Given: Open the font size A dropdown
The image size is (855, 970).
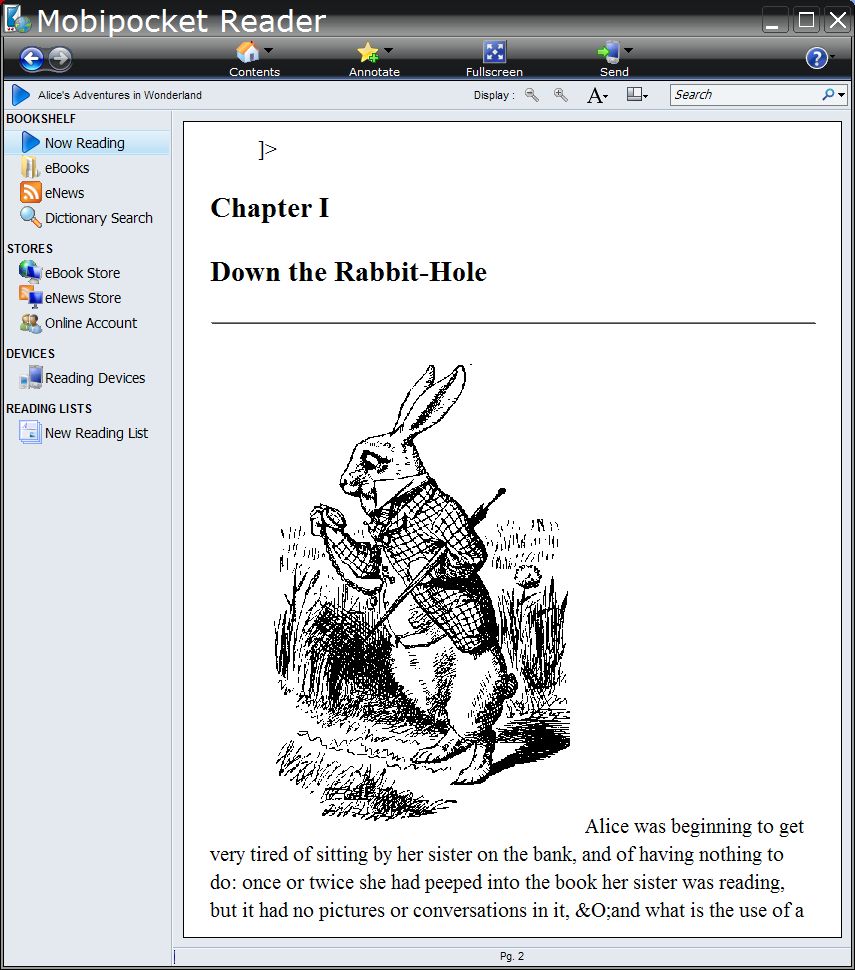Looking at the screenshot, I should coord(597,95).
